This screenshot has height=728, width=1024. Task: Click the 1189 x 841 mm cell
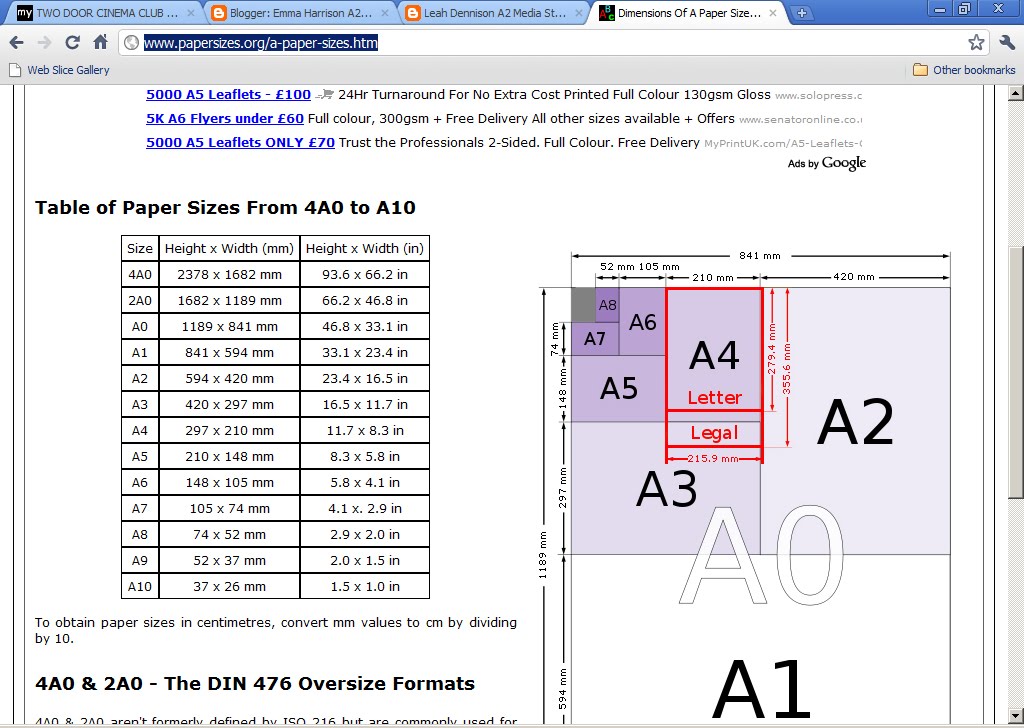[x=229, y=326]
